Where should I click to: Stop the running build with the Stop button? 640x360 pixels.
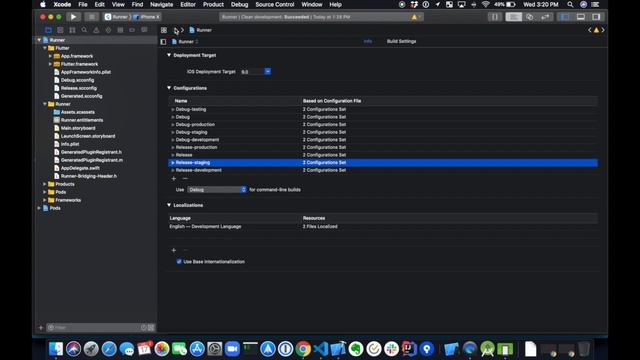(x=92, y=17)
